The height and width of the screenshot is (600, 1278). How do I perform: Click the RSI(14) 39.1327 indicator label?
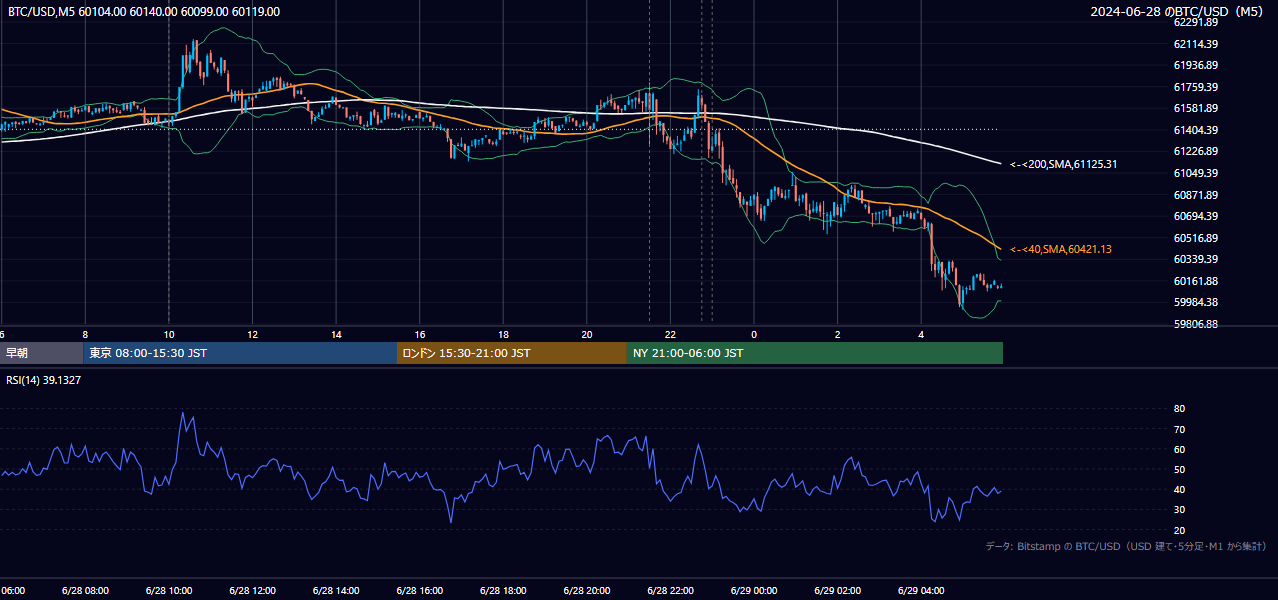click(44, 380)
